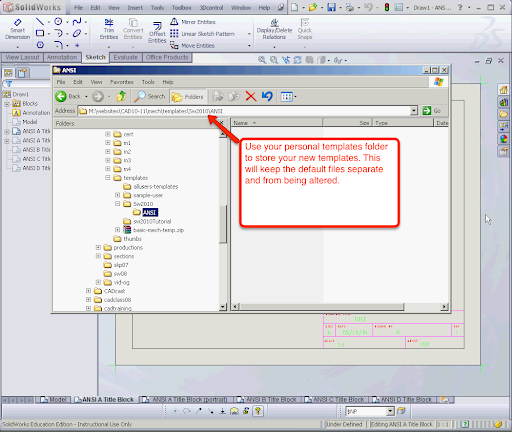Screen dimensions: 512x432
Task: Click the horizontal scrollbar in file list
Action: (322, 306)
